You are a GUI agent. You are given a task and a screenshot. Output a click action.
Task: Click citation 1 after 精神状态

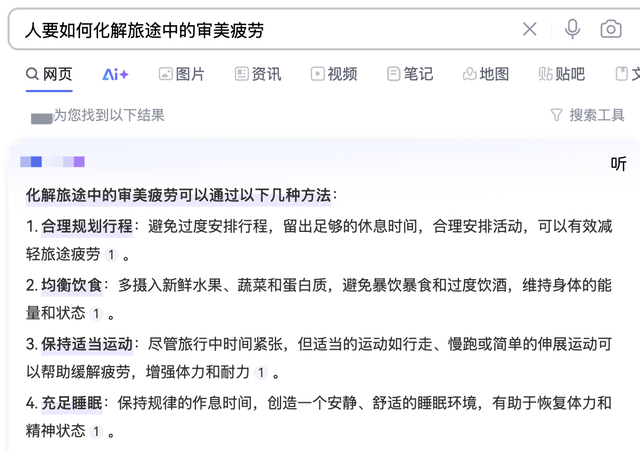(96, 431)
